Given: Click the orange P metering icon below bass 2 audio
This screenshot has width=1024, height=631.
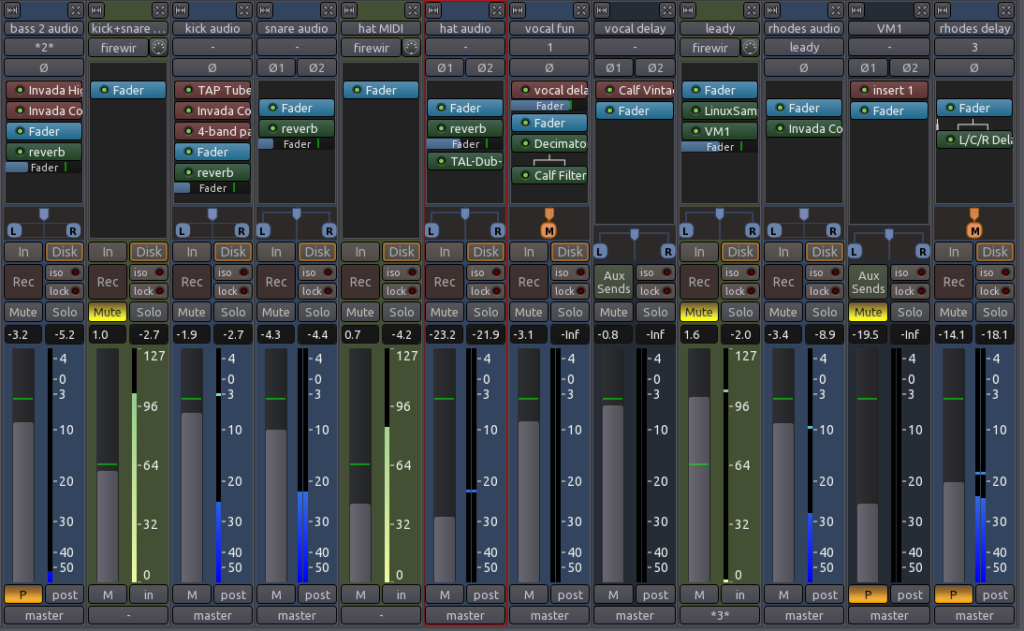Looking at the screenshot, I should point(21,593).
